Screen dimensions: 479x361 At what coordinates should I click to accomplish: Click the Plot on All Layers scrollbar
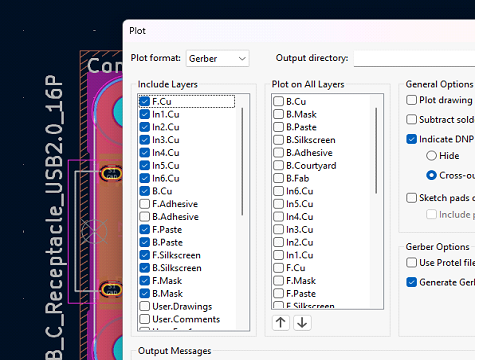376,150
